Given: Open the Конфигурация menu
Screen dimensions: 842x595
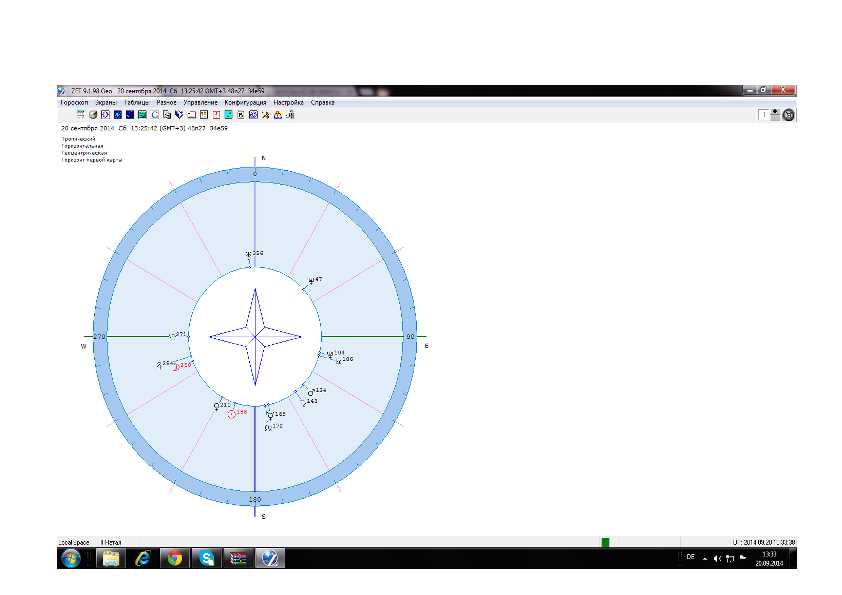Looking at the screenshot, I should tap(245, 102).
